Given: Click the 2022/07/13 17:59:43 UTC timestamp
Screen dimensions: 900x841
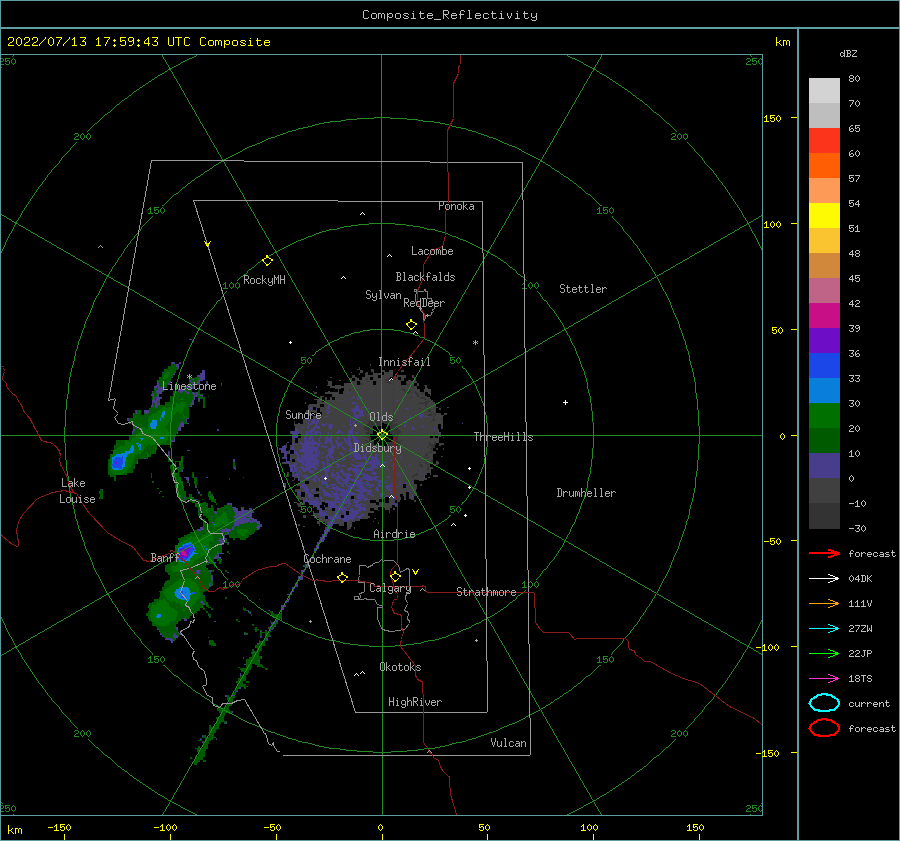Looking at the screenshot, I should (x=98, y=42).
